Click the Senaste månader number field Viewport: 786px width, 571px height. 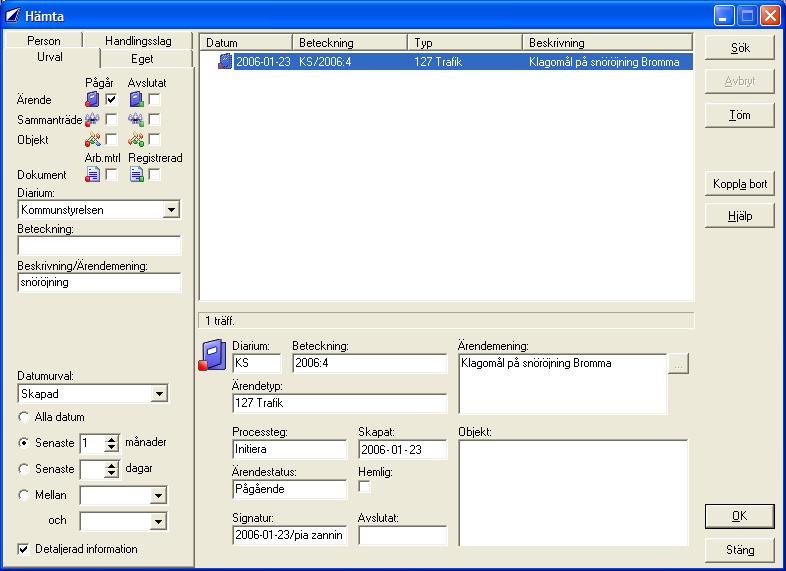[x=92, y=443]
